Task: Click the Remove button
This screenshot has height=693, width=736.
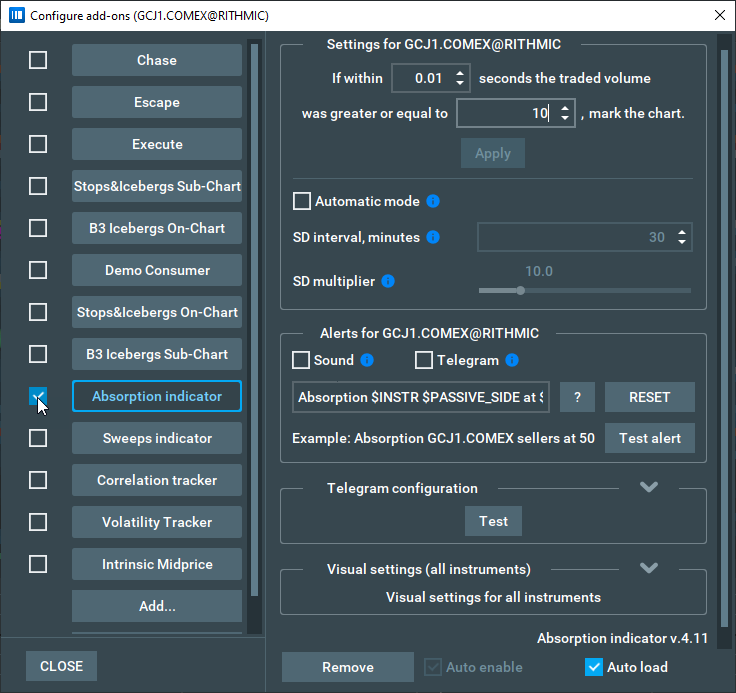Action: coord(347,667)
